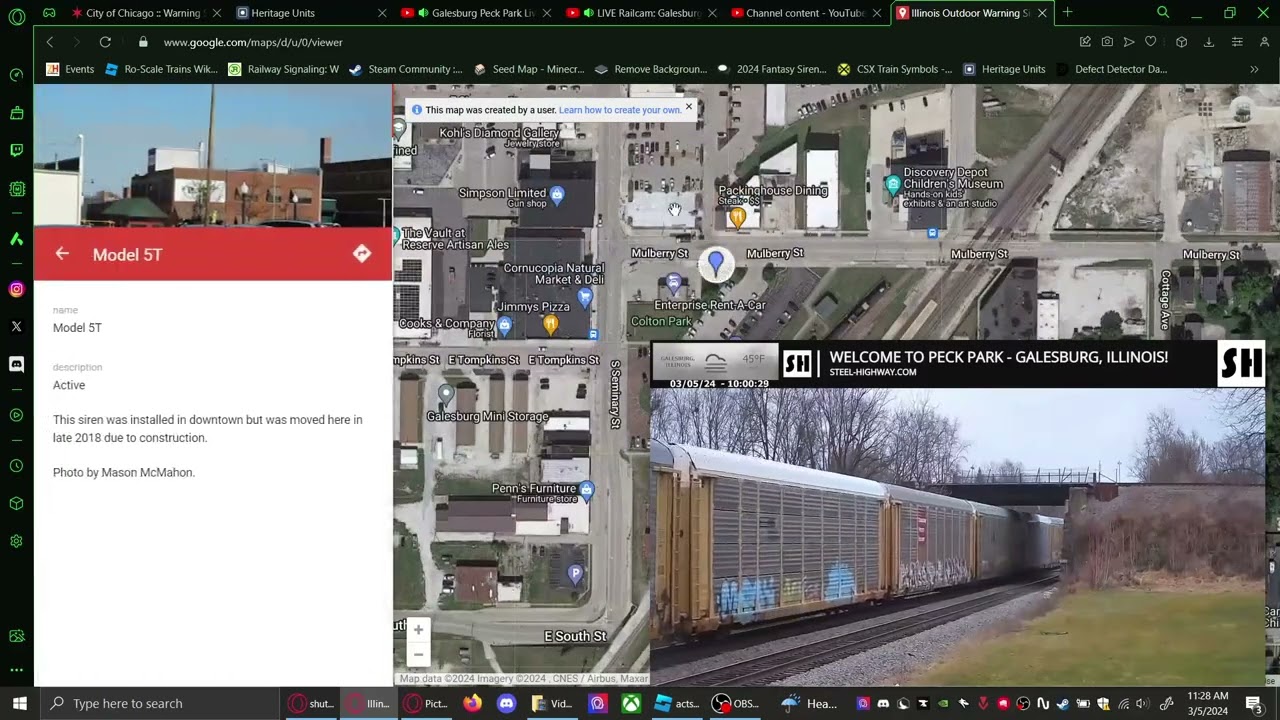Navigate back in browser history
This screenshot has height=720, width=1280.
click(x=50, y=42)
